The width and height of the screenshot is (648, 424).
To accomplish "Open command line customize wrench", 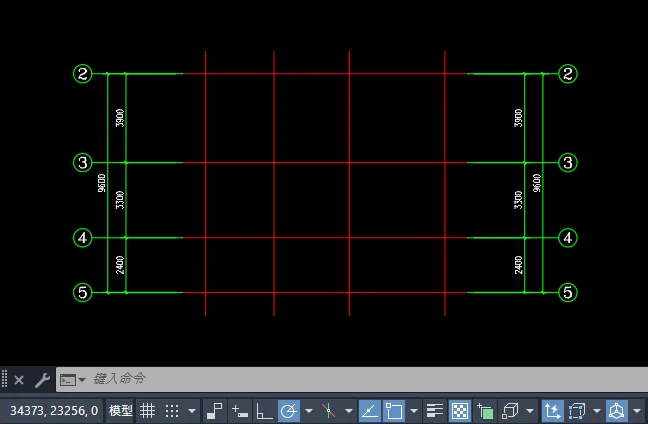I will pyautogui.click(x=42, y=380).
